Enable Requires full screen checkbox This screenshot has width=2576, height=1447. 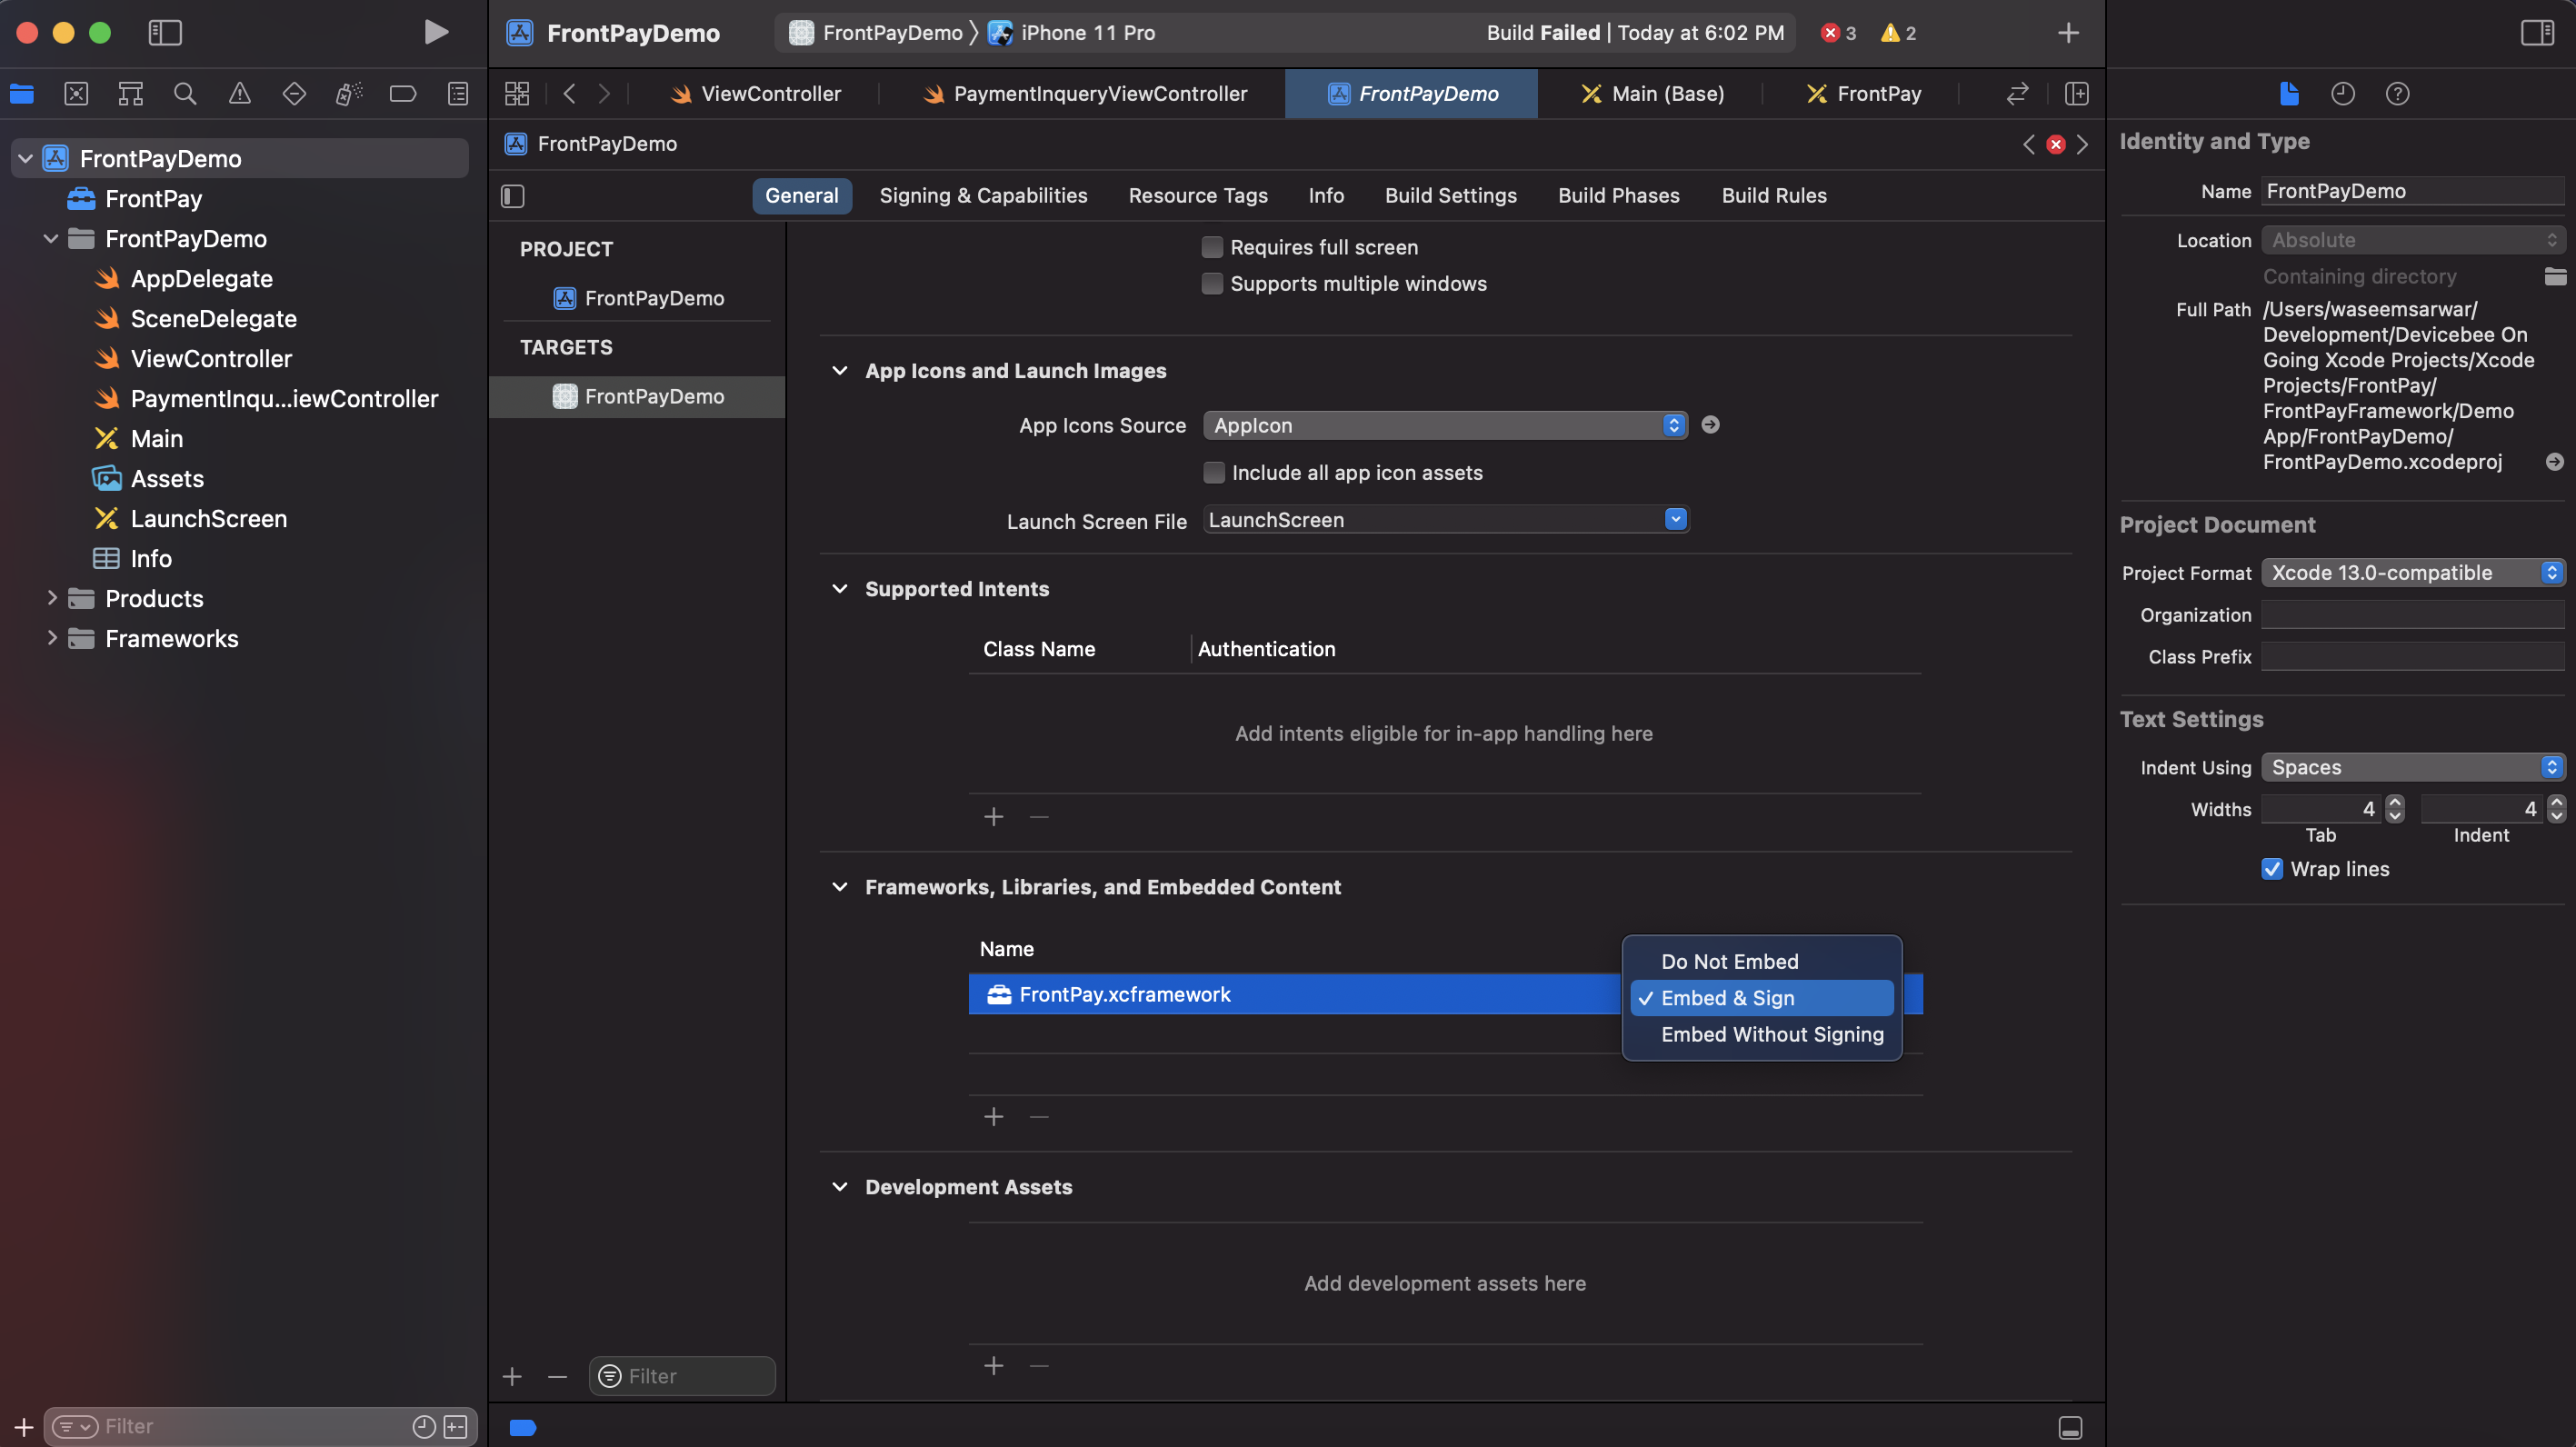coord(1212,247)
